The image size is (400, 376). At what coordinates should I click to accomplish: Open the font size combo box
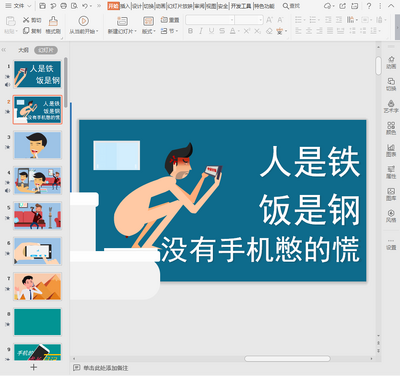pyautogui.click(x=249, y=20)
